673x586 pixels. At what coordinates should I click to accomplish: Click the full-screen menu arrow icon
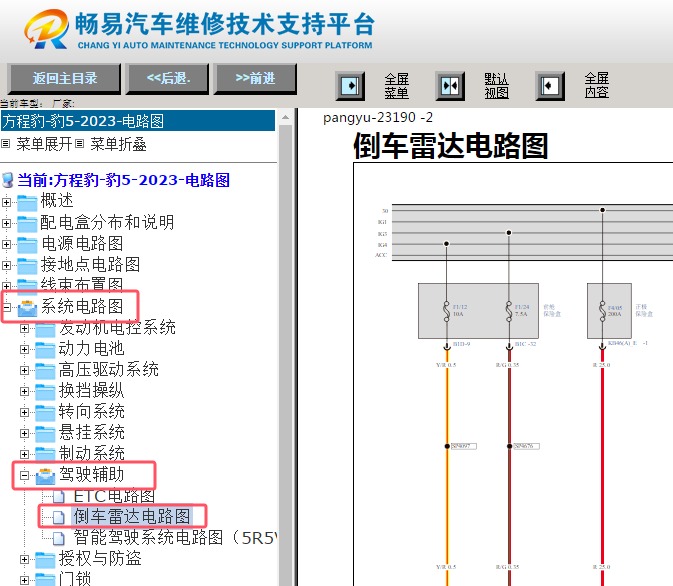click(350, 86)
